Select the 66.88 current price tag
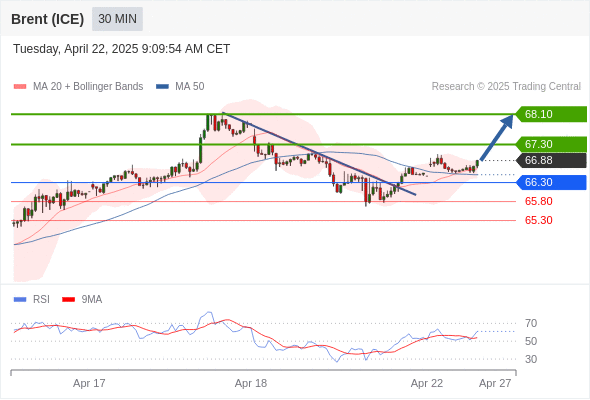Screen dimensions: 590x400 [x=551, y=160]
